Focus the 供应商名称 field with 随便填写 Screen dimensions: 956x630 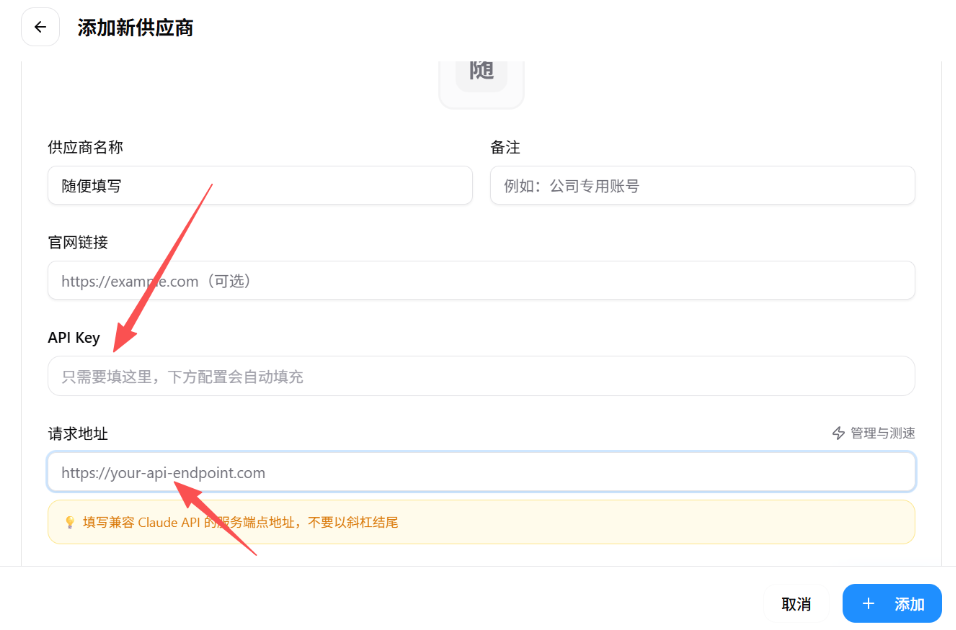[x=260, y=185]
